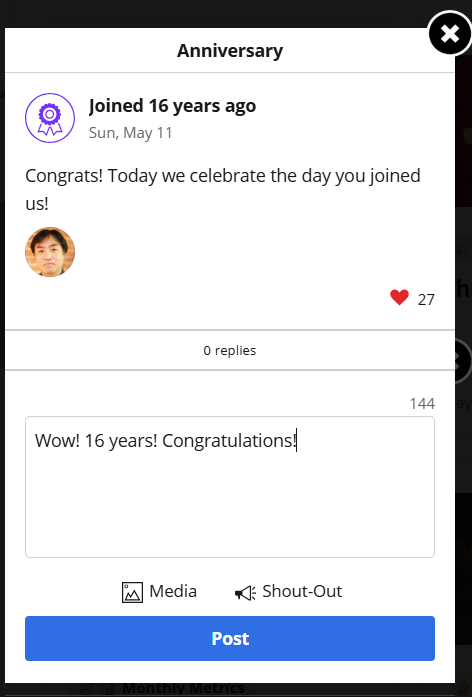This screenshot has height=697, width=472.
Task: Click the Media picture icon
Action: (132, 592)
